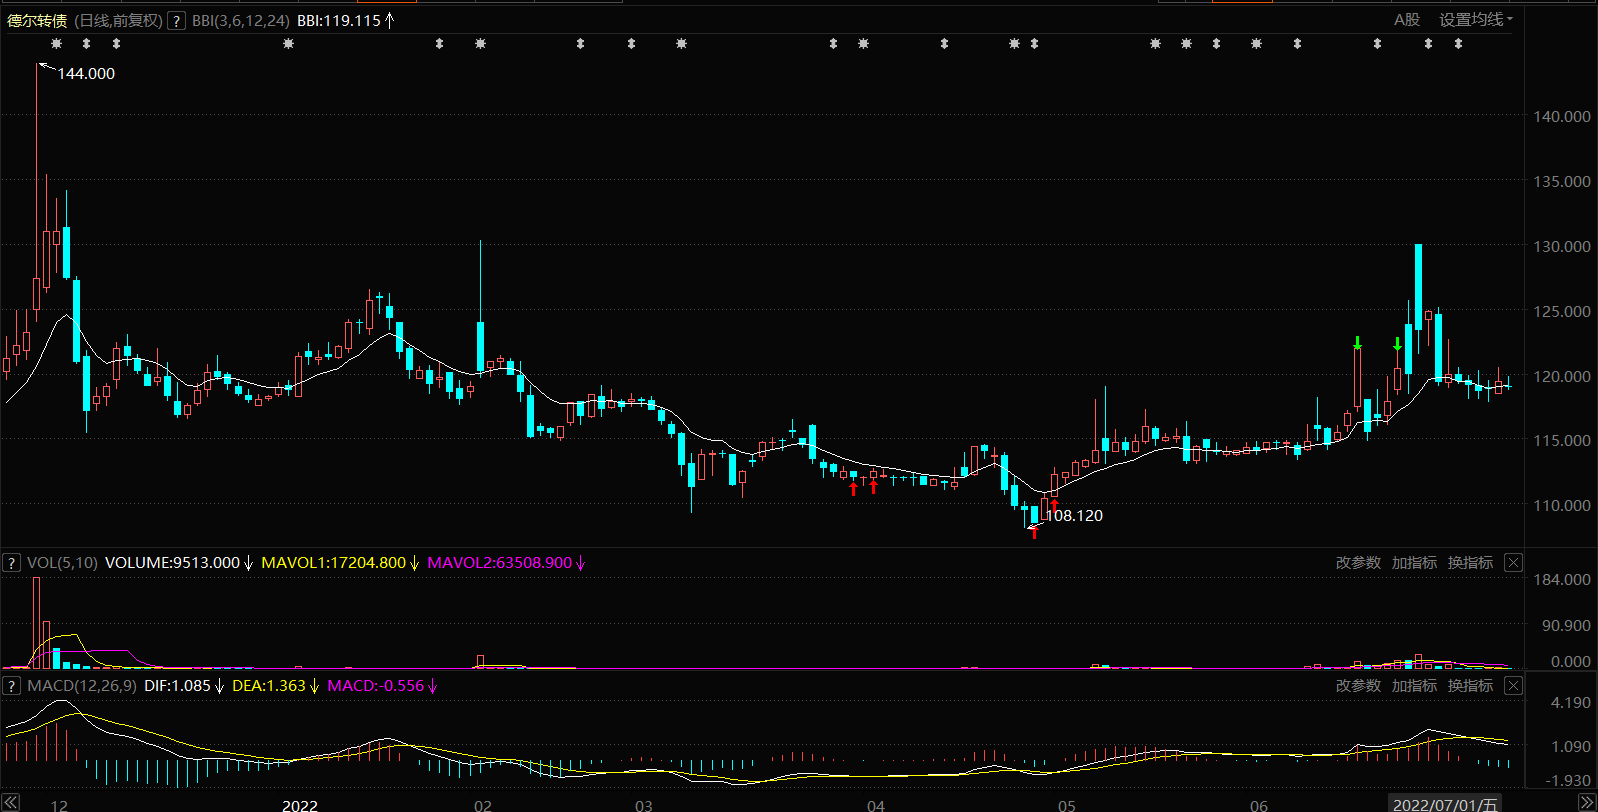The image size is (1598, 812).
Task: Click 改参数 in the VOL panel
Action: click(1358, 563)
